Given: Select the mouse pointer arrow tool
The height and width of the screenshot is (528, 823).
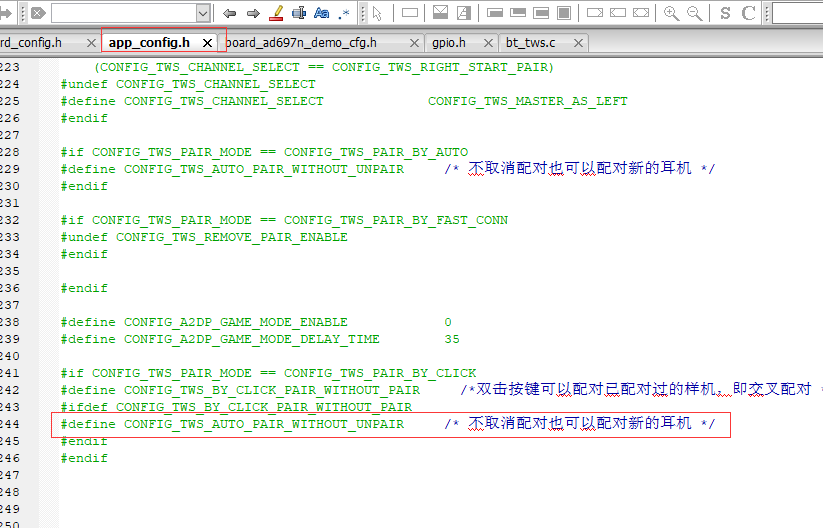Looking at the screenshot, I should click(377, 14).
